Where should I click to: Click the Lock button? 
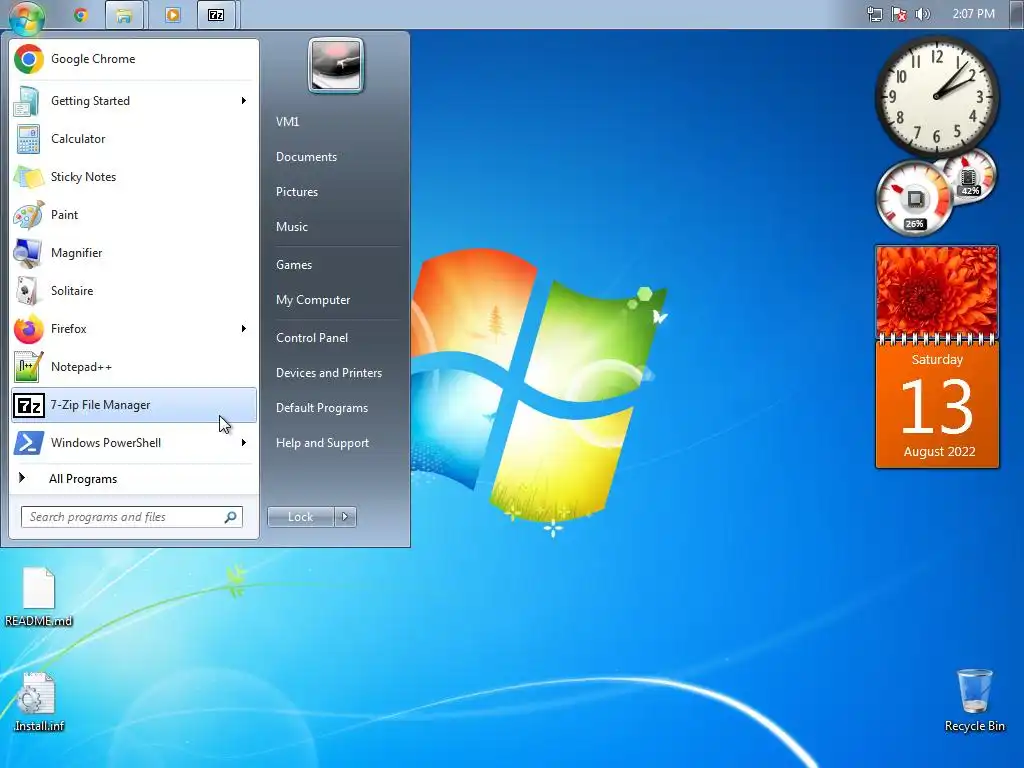point(300,517)
